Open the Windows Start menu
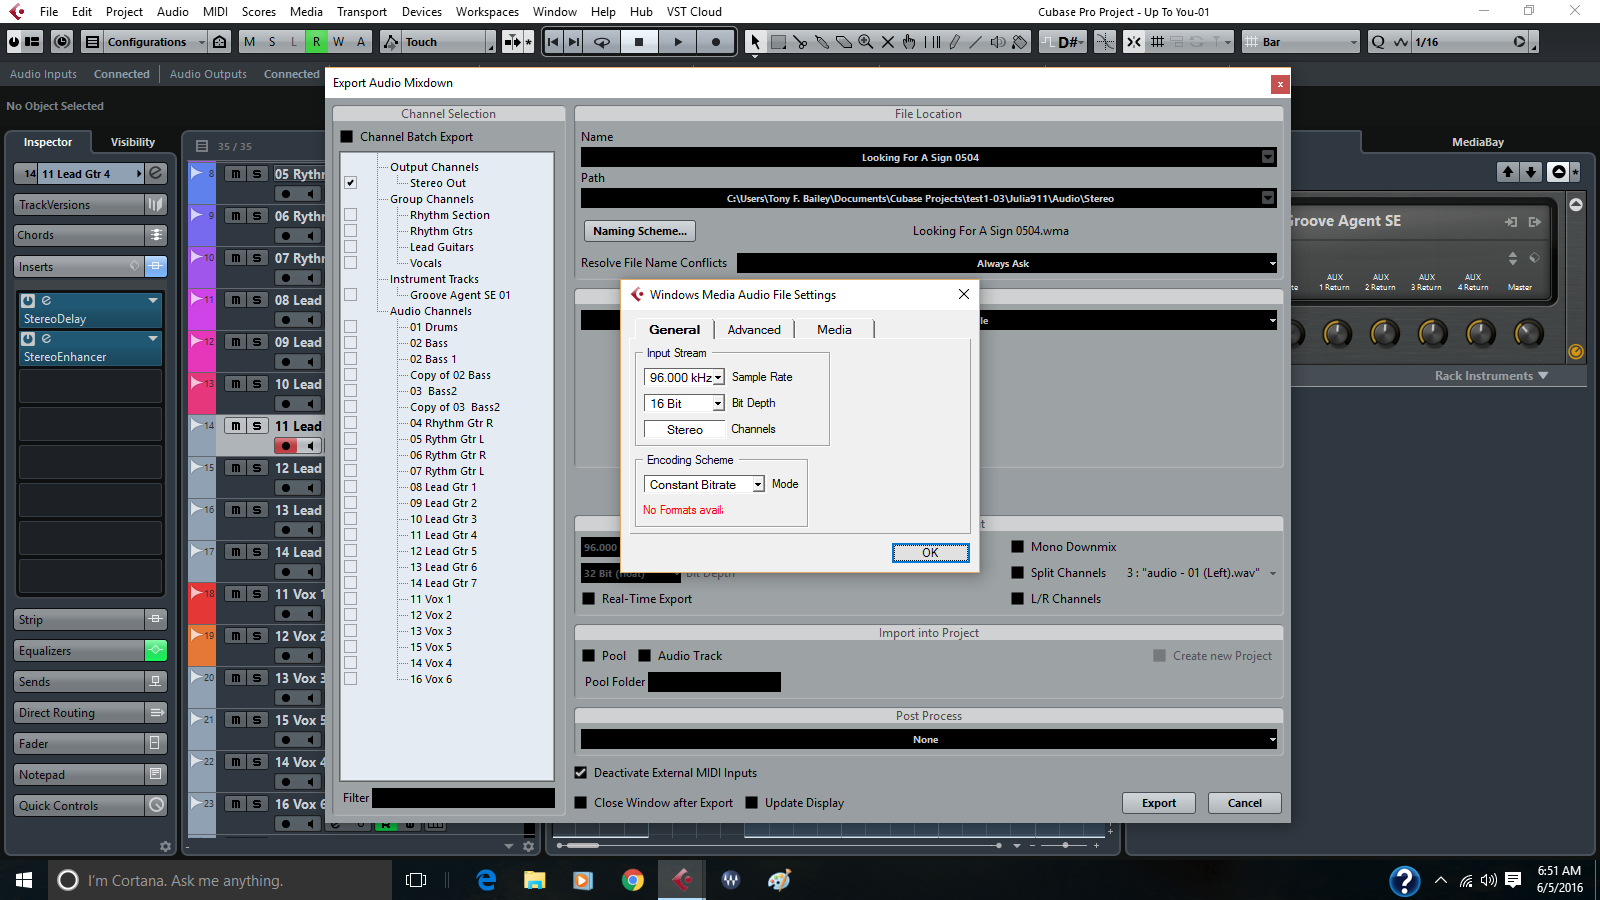This screenshot has width=1600, height=900. pyautogui.click(x=24, y=880)
